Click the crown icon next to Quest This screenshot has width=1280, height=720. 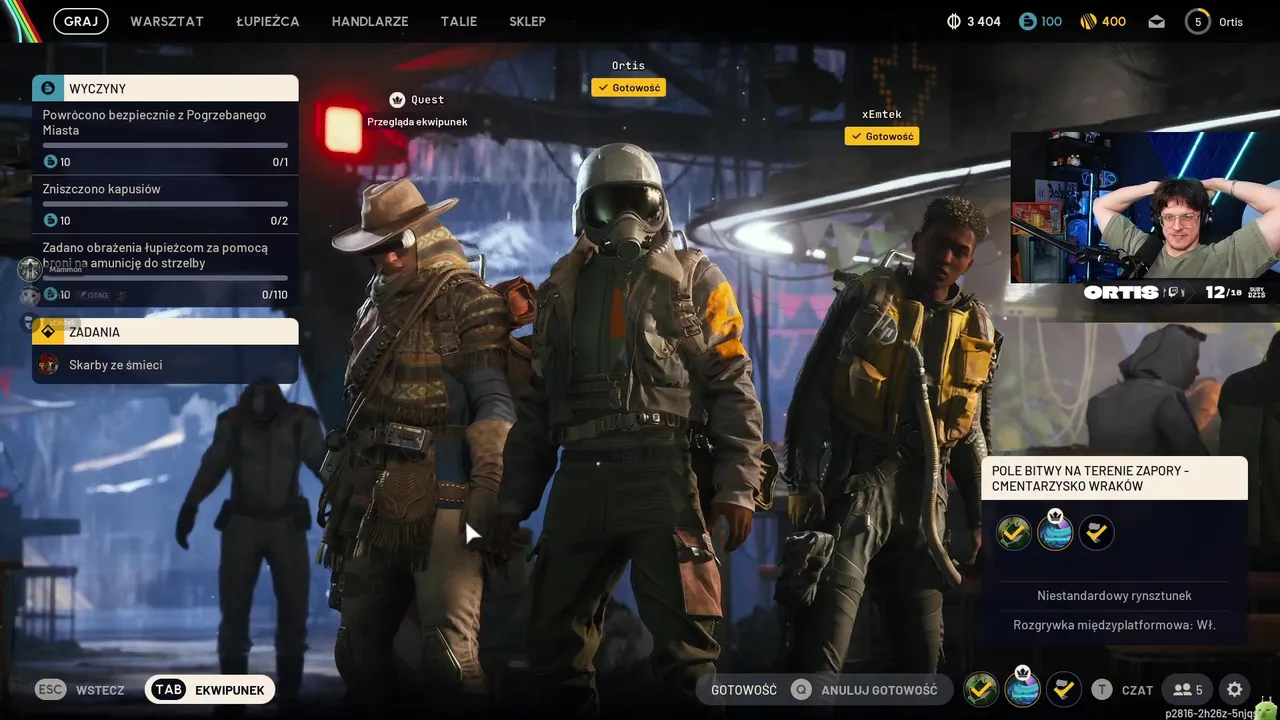[x=397, y=99]
